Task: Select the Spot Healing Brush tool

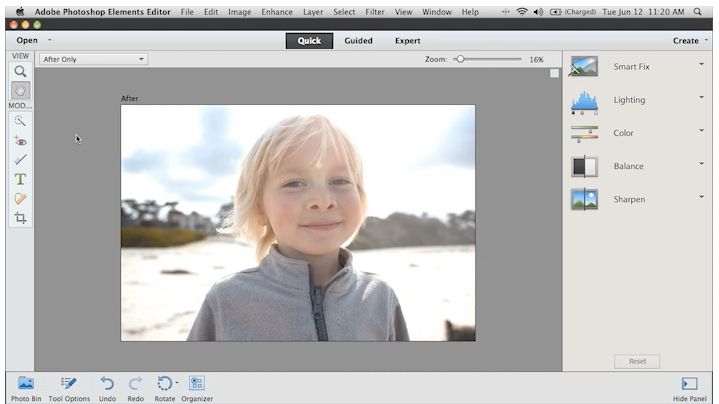Action: pos(20,198)
